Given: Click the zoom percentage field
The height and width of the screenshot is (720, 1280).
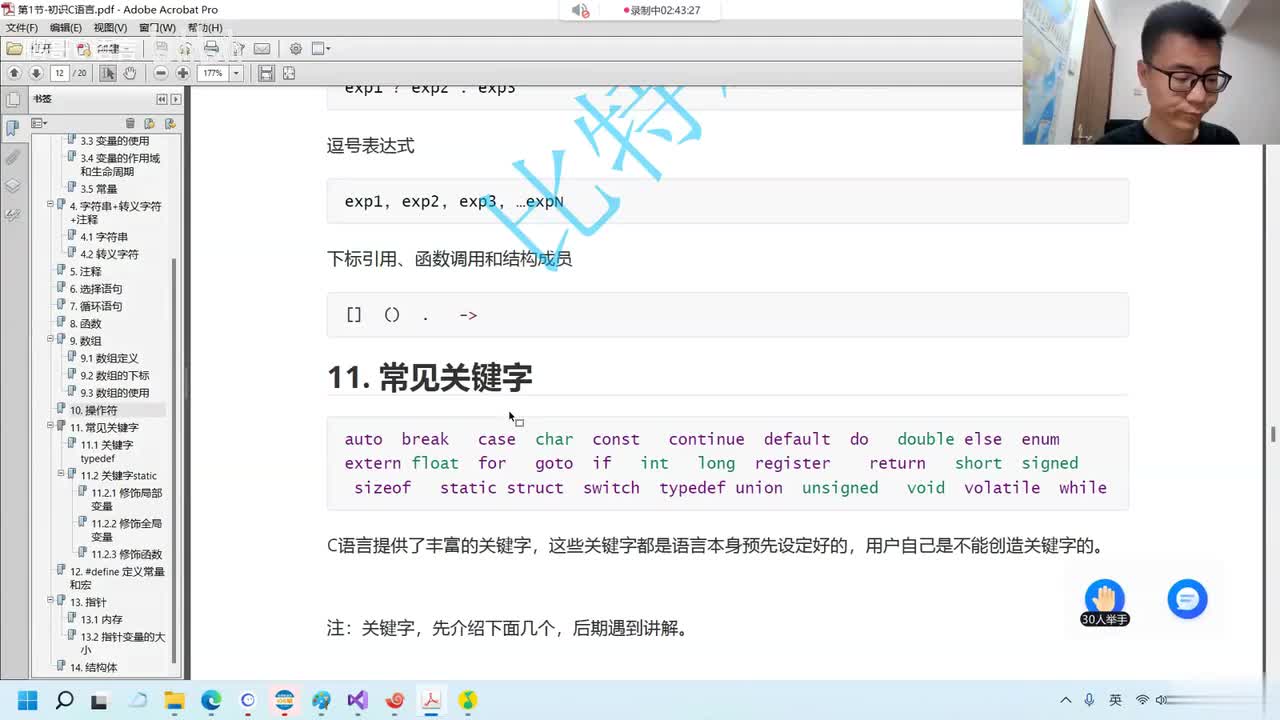Looking at the screenshot, I should tap(212, 73).
